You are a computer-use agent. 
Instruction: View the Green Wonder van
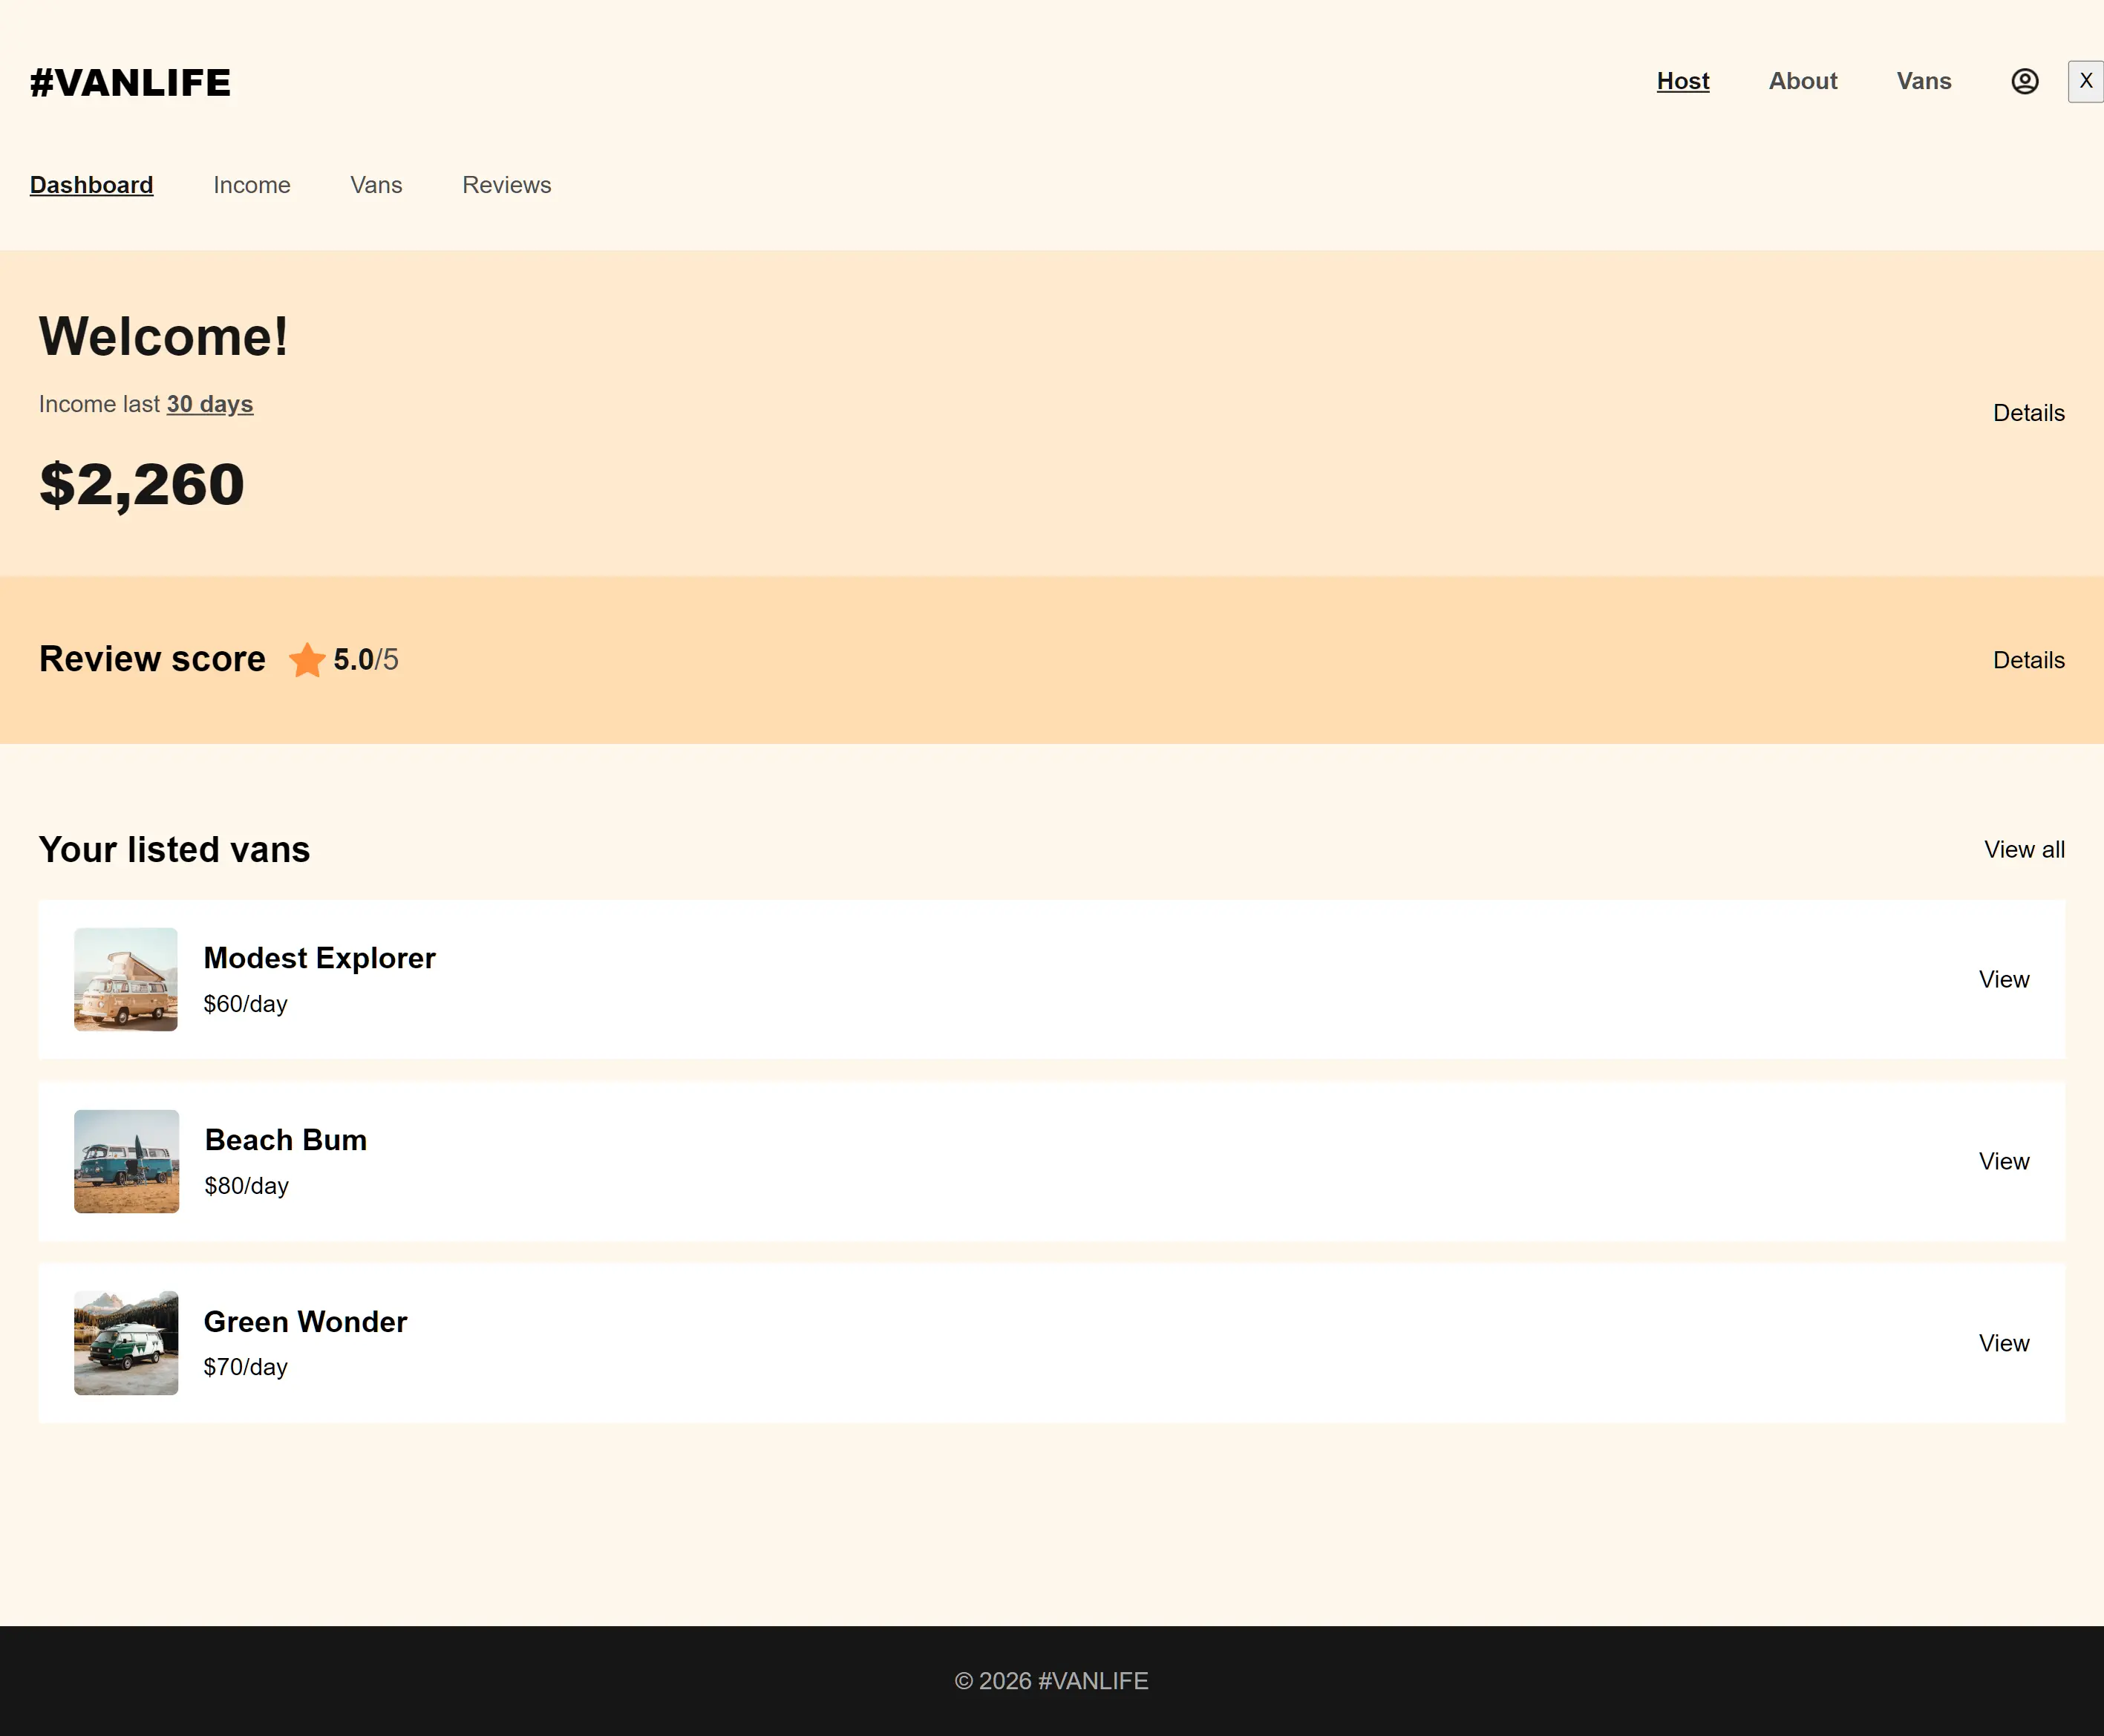[2004, 1343]
